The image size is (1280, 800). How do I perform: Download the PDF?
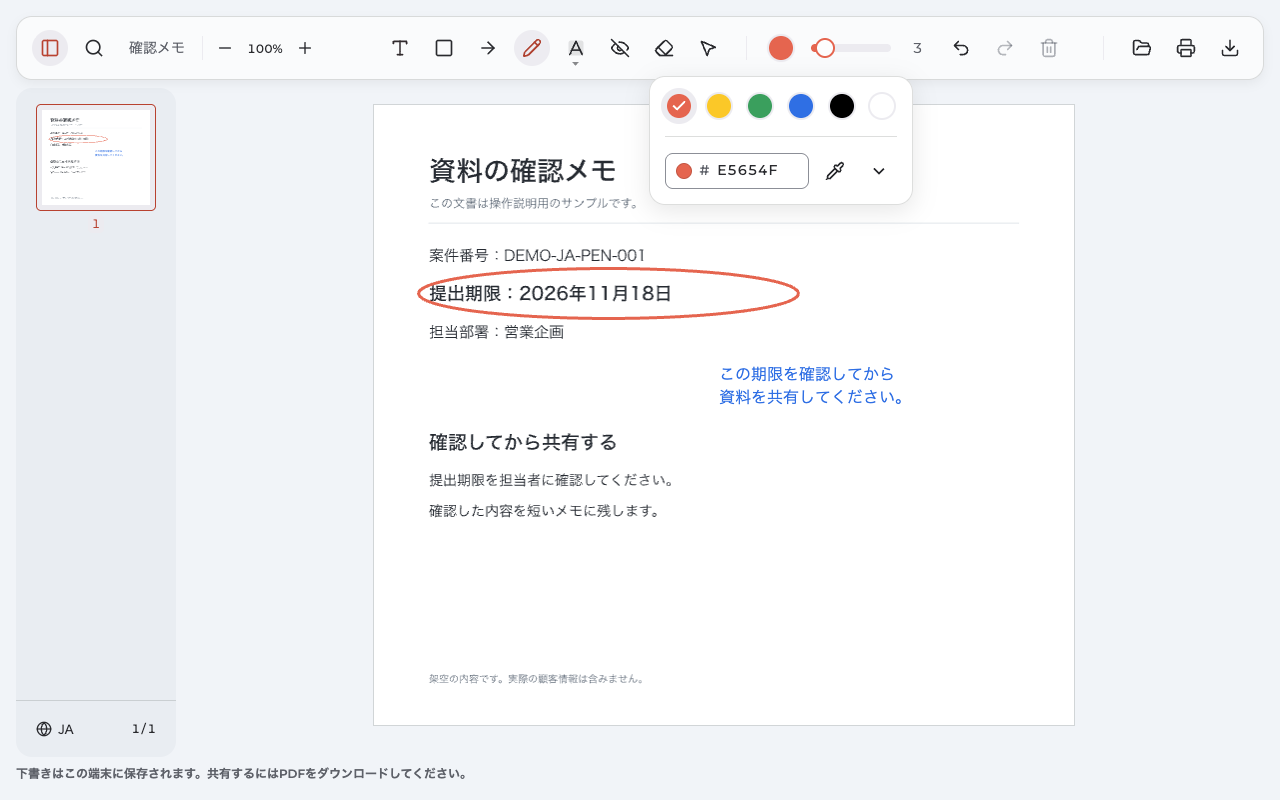tap(1230, 48)
